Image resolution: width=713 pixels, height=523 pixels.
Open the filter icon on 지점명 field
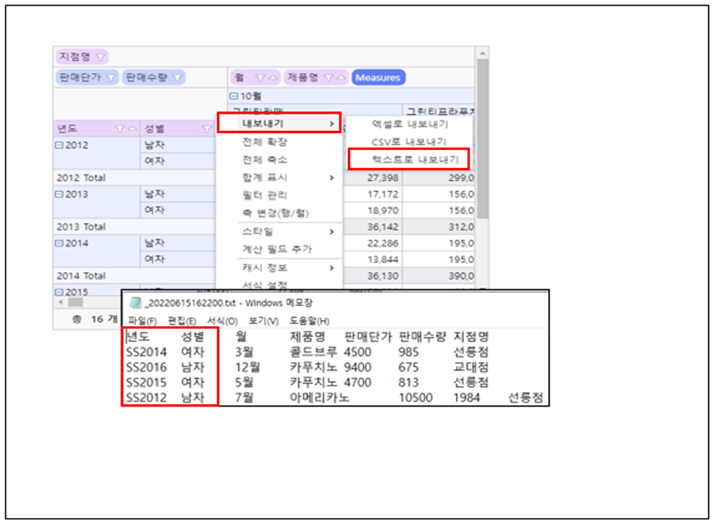pyautogui.click(x=100, y=57)
